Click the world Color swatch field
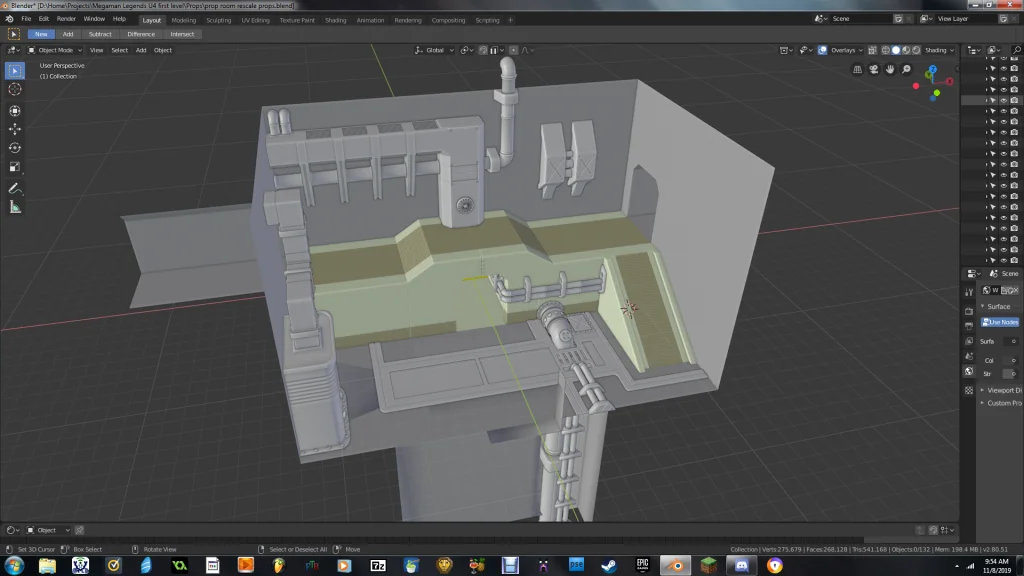The height and width of the screenshot is (576, 1024). [1010, 360]
